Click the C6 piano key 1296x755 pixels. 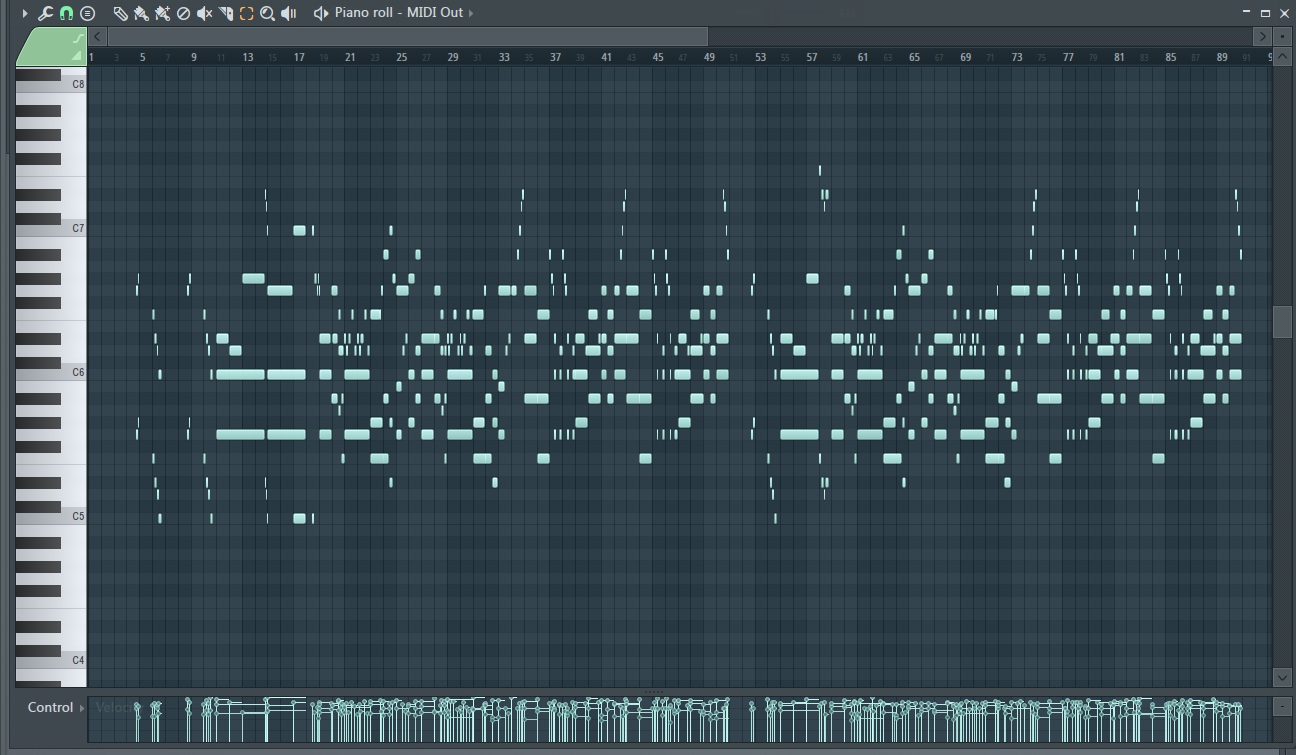[51, 372]
